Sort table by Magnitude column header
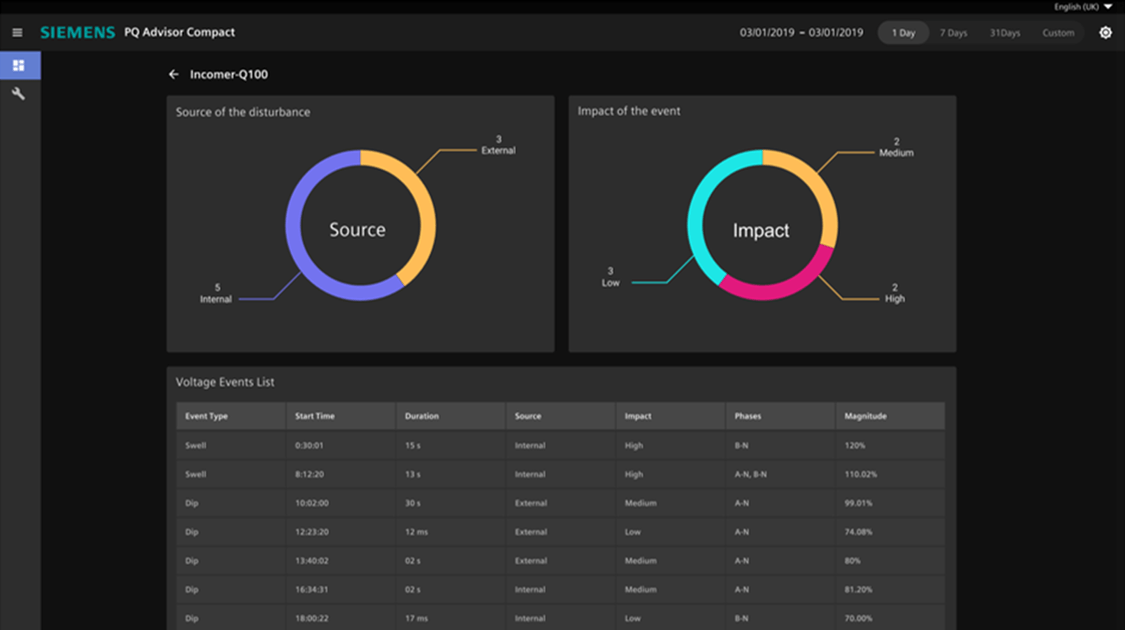This screenshot has height=630, width=1125. 865,416
